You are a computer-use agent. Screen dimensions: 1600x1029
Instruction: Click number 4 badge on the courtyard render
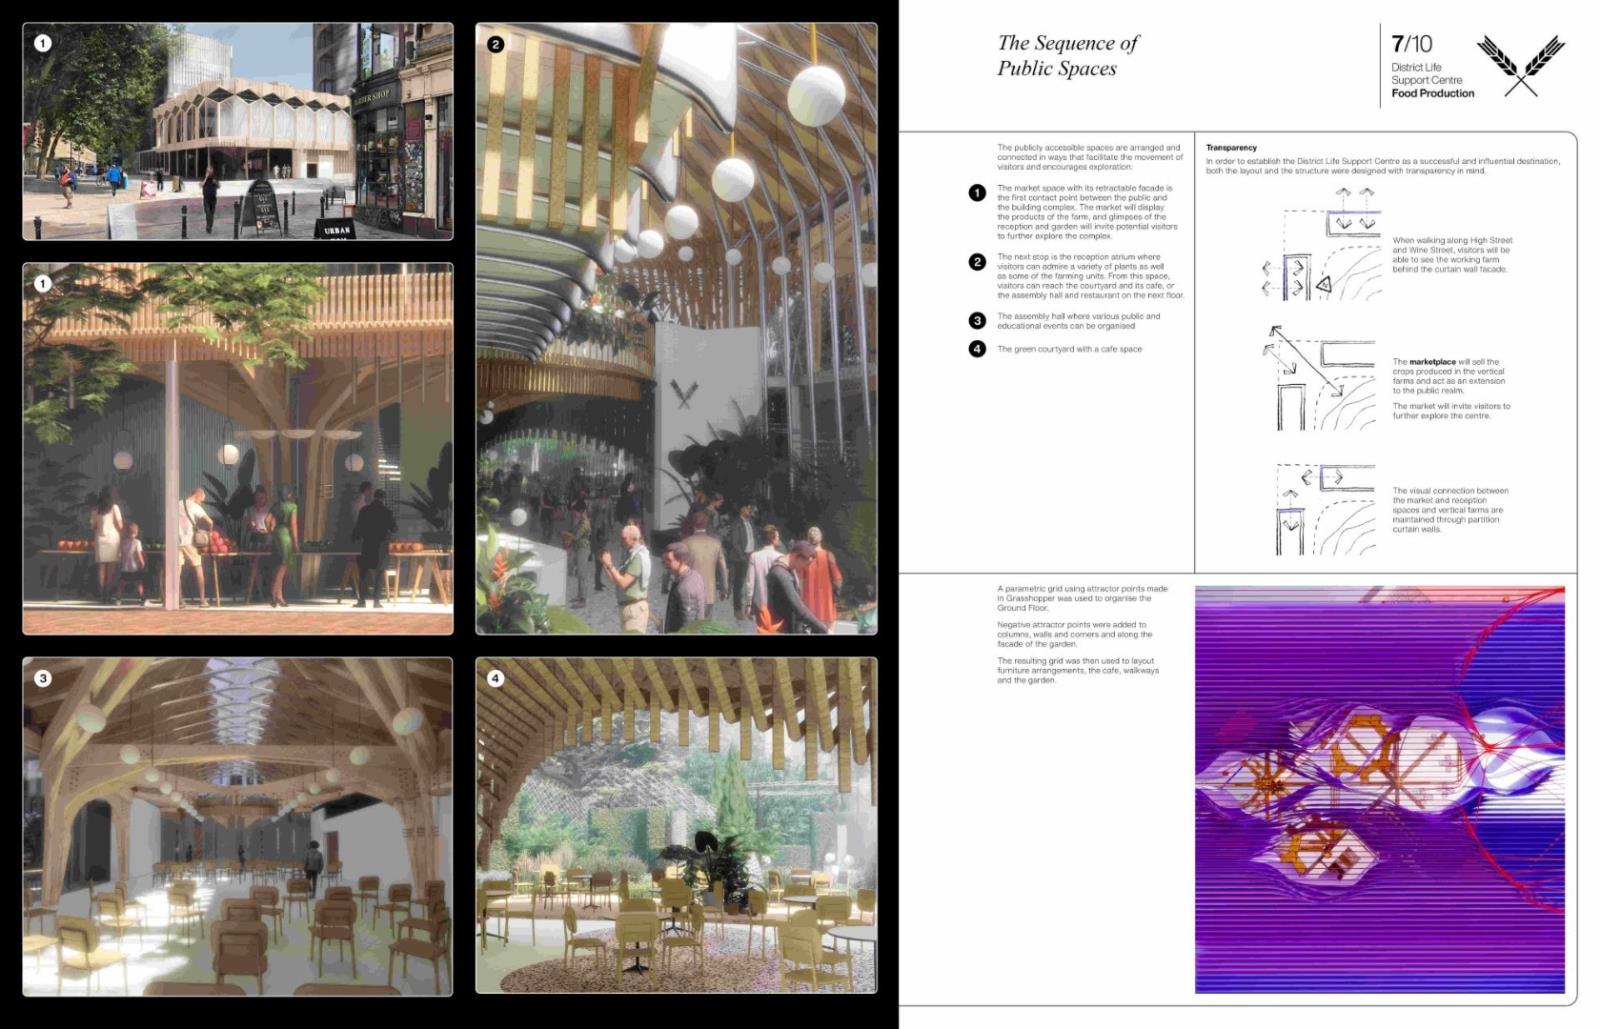495,678
